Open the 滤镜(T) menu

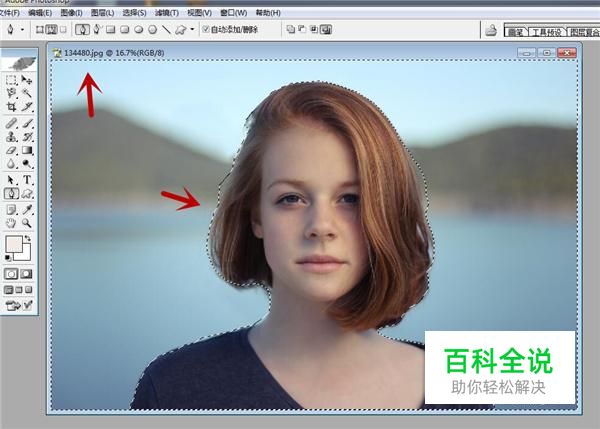tap(167, 13)
